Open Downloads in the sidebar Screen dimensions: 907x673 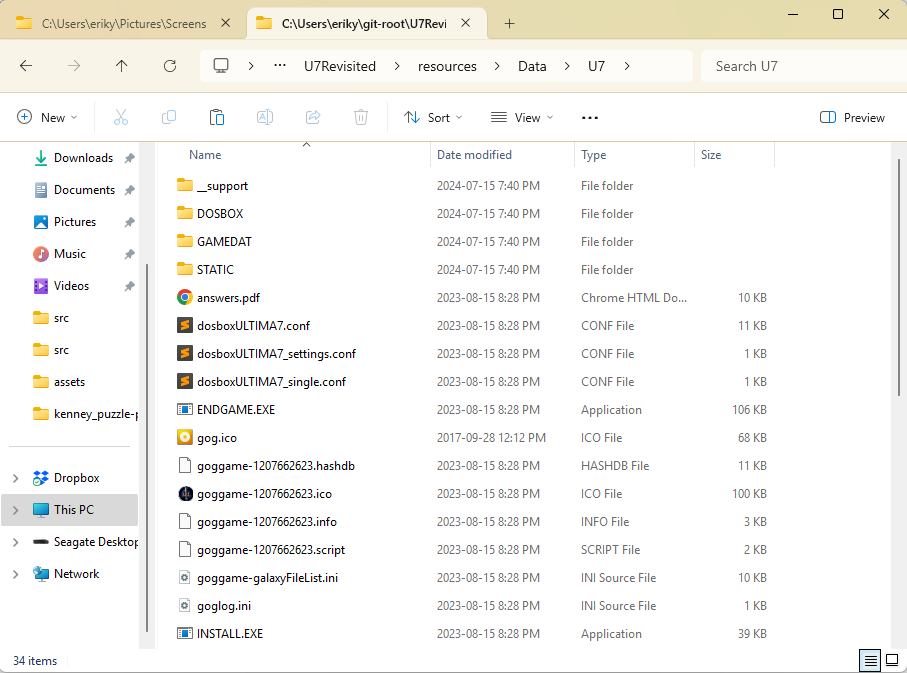click(83, 158)
